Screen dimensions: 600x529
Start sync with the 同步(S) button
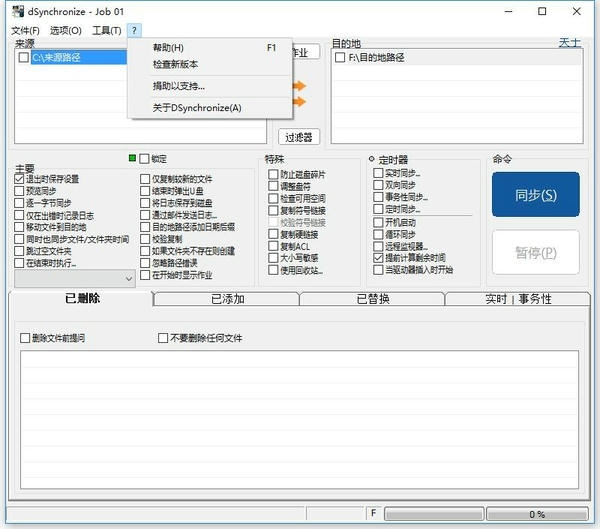536,194
